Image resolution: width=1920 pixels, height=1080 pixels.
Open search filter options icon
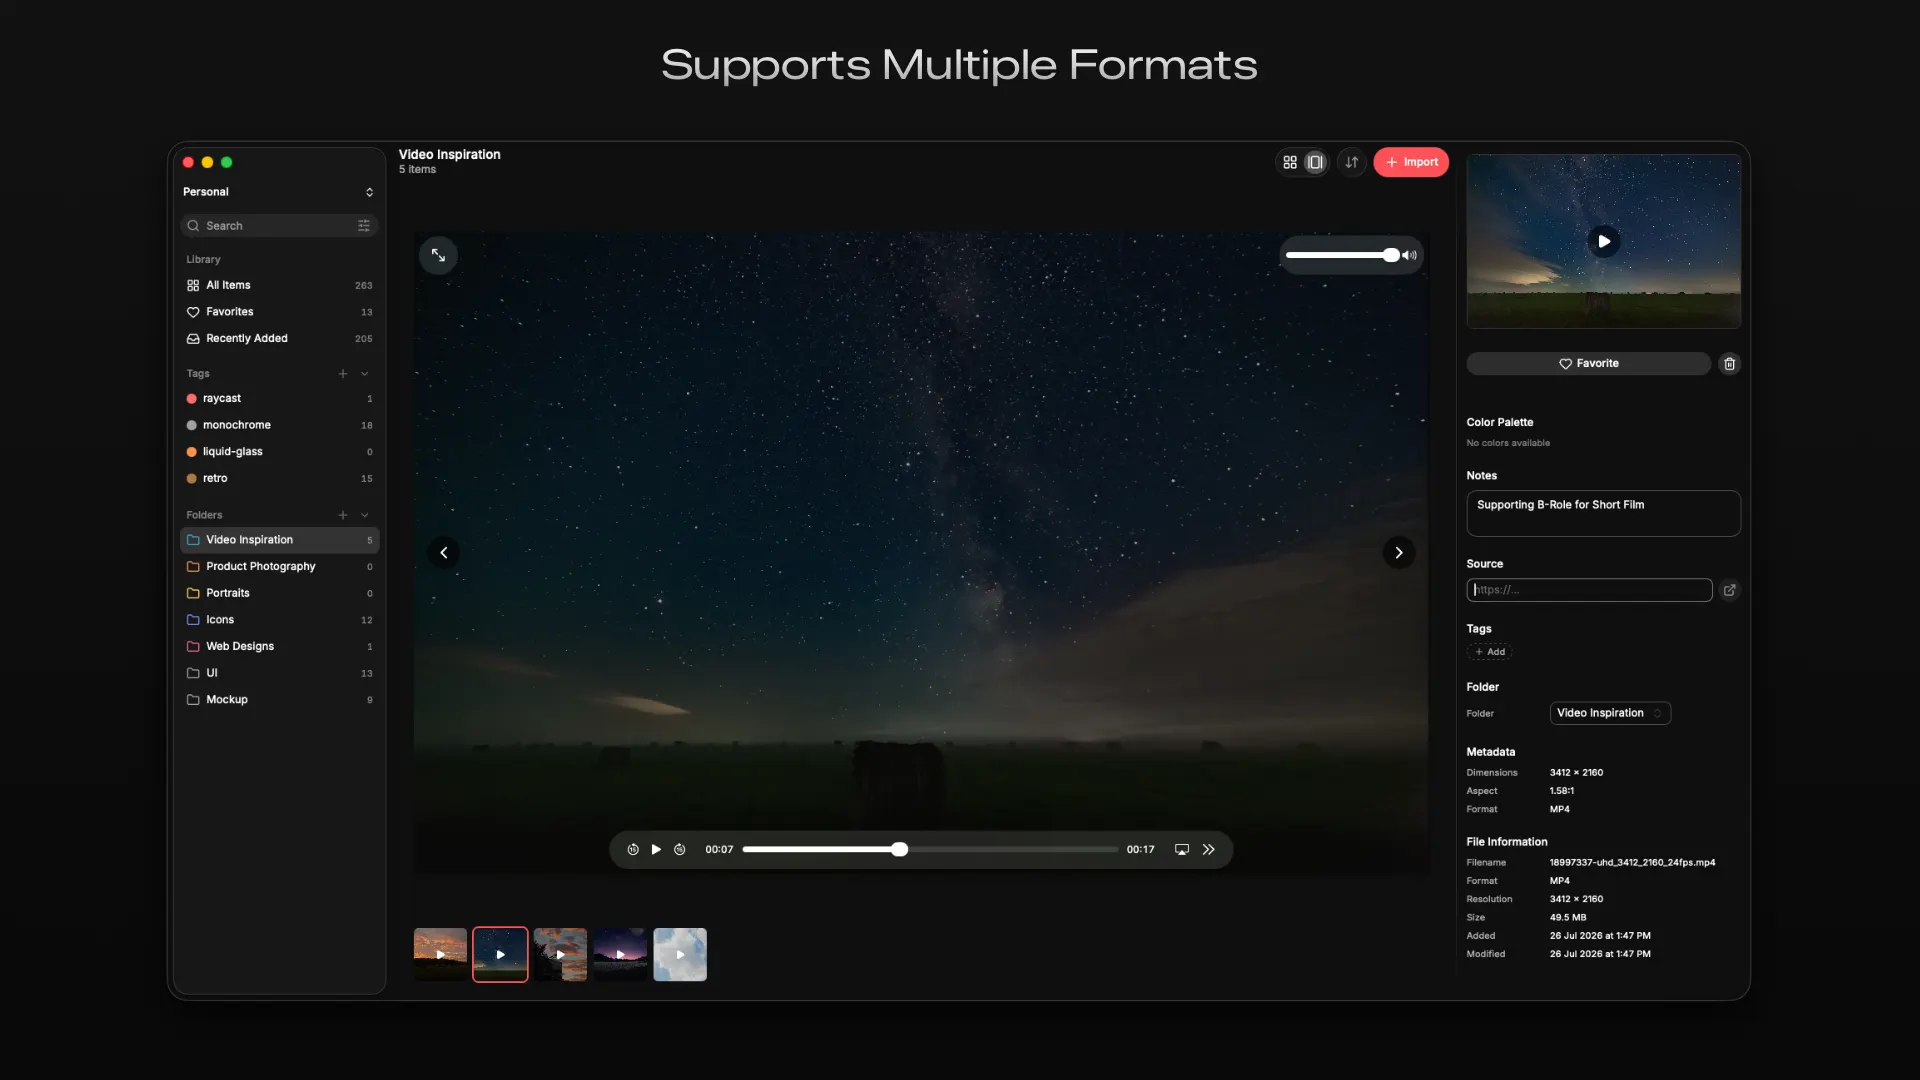click(x=364, y=226)
